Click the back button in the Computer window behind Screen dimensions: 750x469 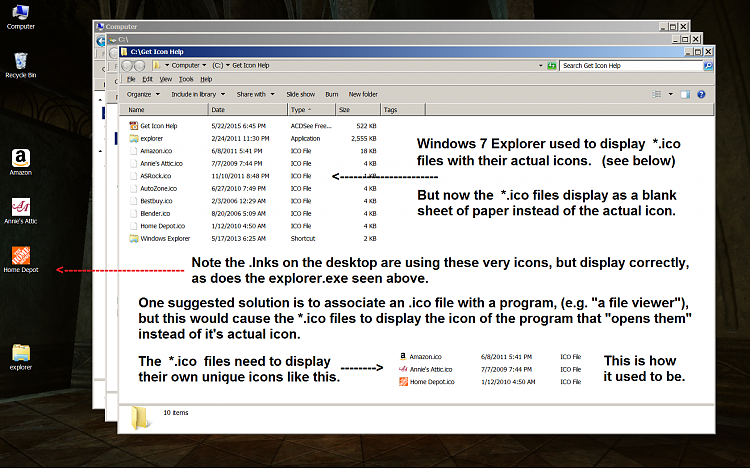point(100,41)
